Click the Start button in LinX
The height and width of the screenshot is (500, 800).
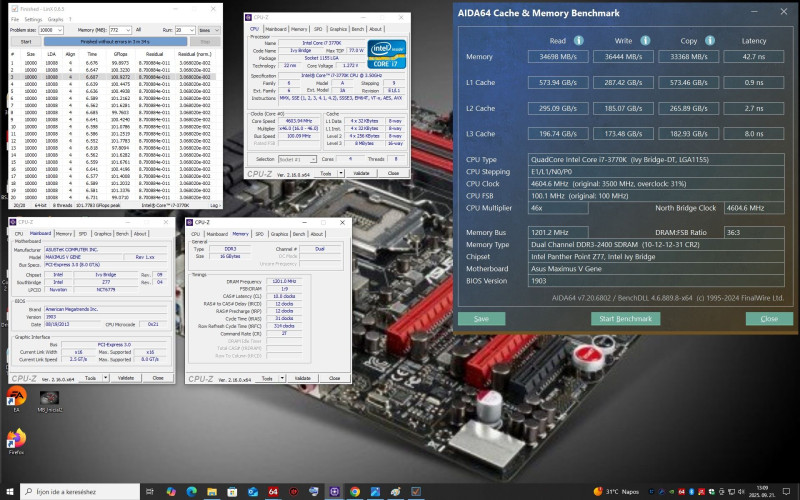click(x=26, y=42)
